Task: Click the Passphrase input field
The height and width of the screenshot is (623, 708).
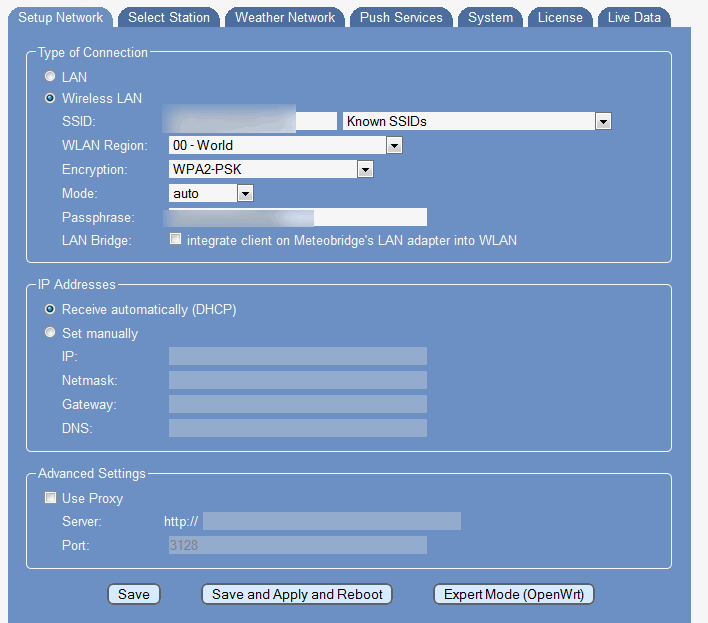Action: 298,217
